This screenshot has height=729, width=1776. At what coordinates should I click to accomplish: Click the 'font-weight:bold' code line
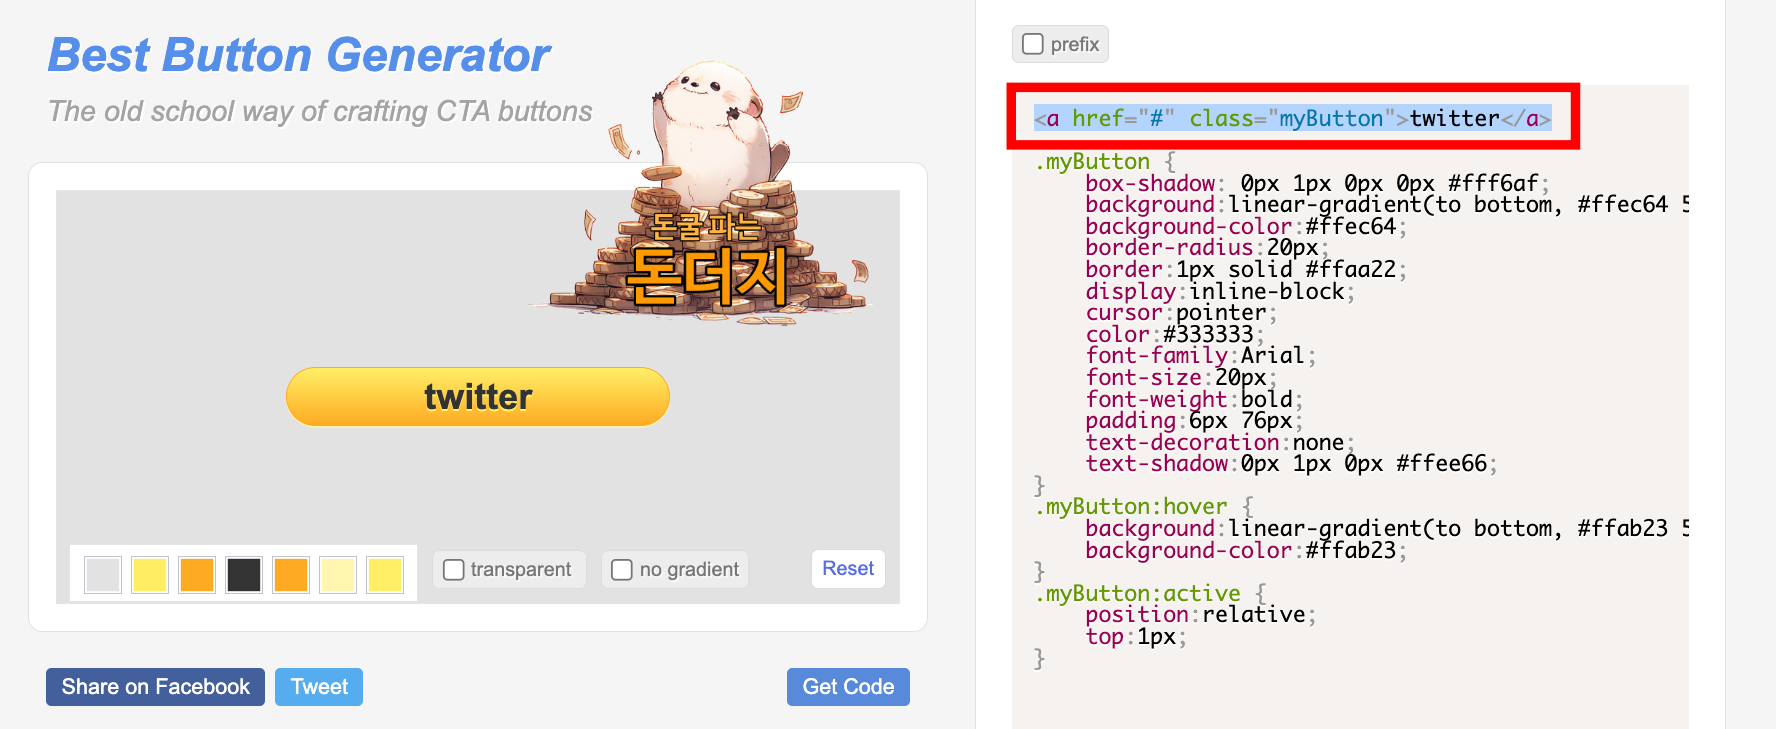tap(1194, 399)
